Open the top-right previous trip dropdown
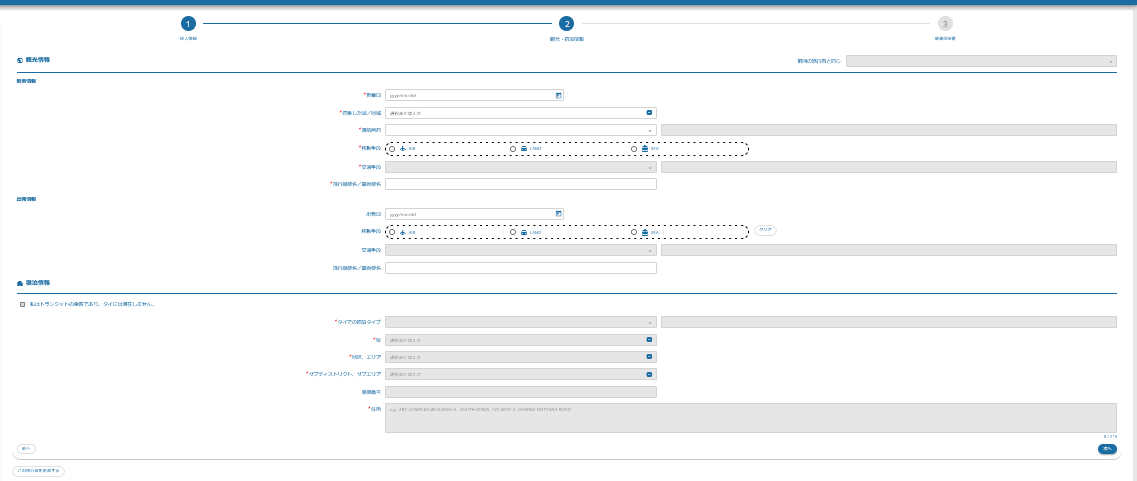The height and width of the screenshot is (481, 1137). tap(980, 61)
